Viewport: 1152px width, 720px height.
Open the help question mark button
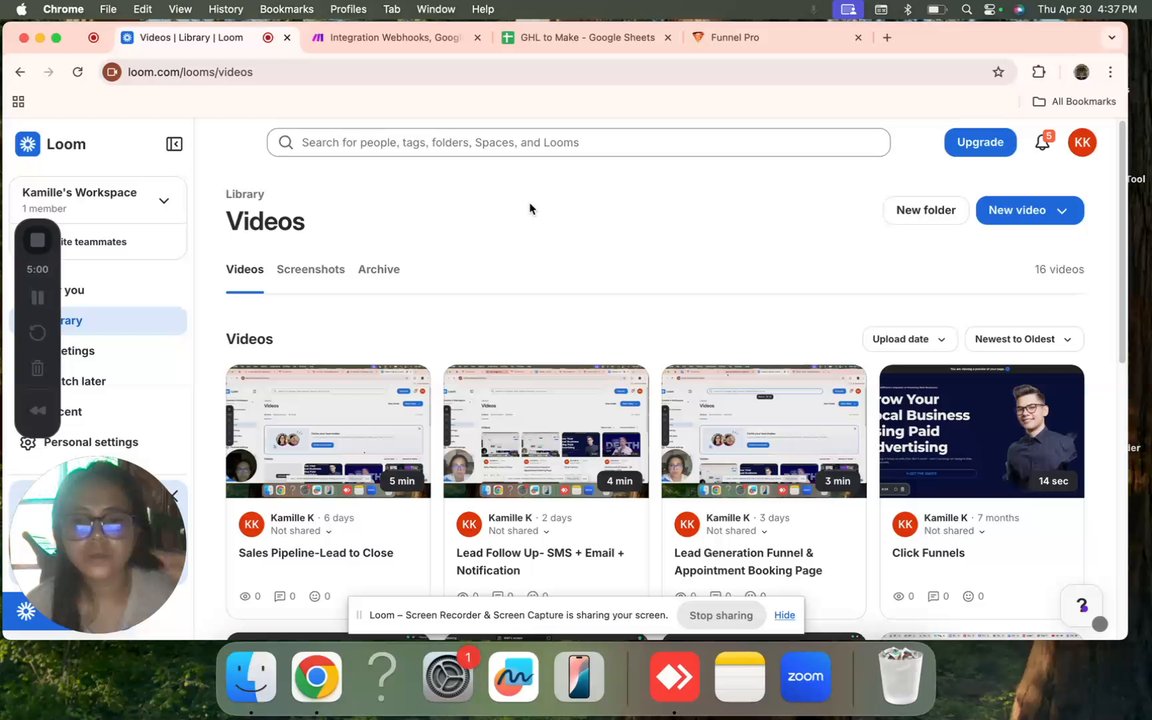(x=1081, y=605)
